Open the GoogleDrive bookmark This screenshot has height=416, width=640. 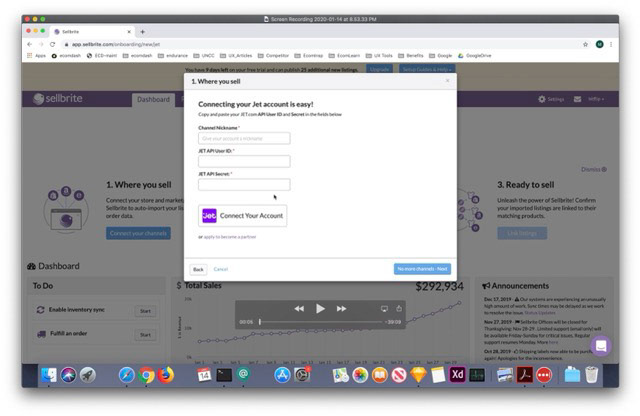pyautogui.click(x=474, y=56)
